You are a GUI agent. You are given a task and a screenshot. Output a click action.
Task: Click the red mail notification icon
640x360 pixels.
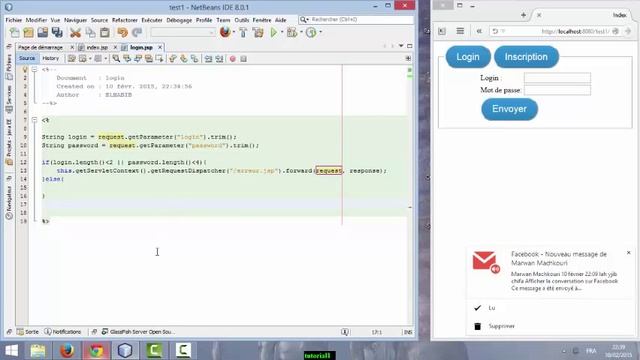[486, 262]
